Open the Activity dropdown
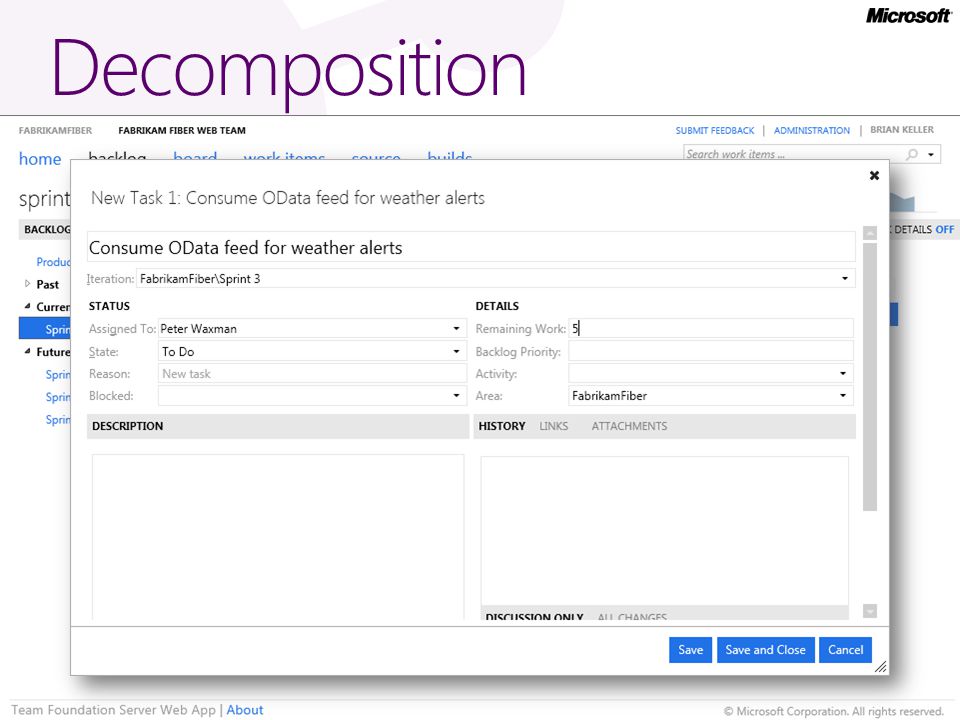 [843, 373]
